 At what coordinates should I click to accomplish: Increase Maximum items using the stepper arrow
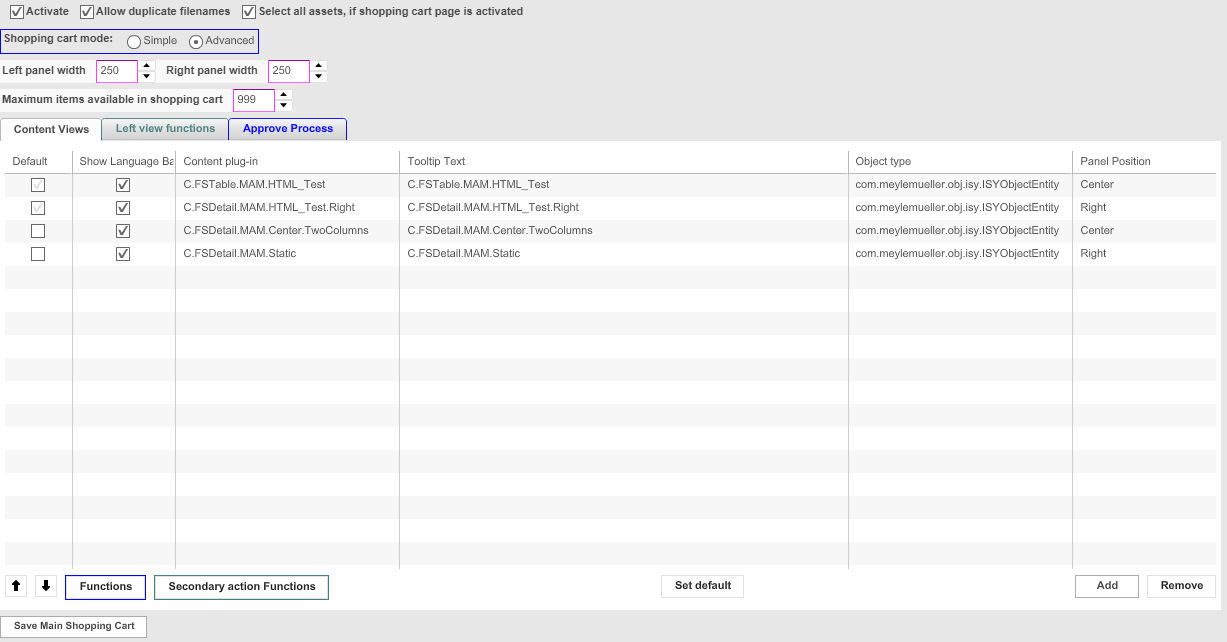pos(283,94)
